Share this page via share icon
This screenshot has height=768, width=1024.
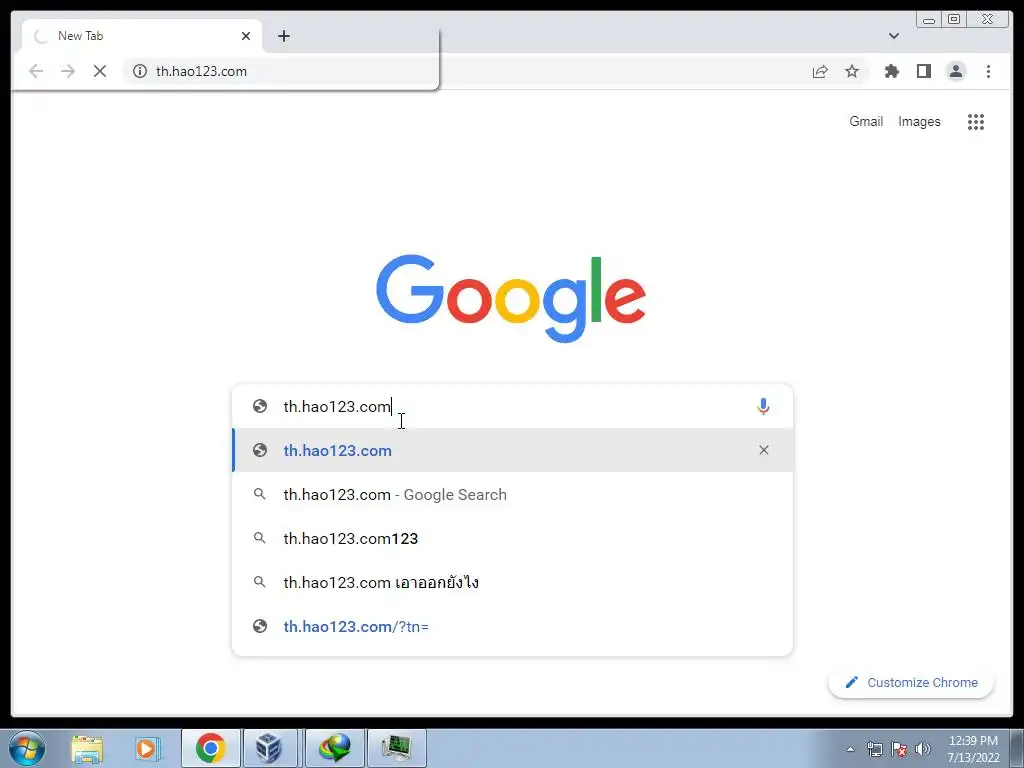click(x=820, y=71)
